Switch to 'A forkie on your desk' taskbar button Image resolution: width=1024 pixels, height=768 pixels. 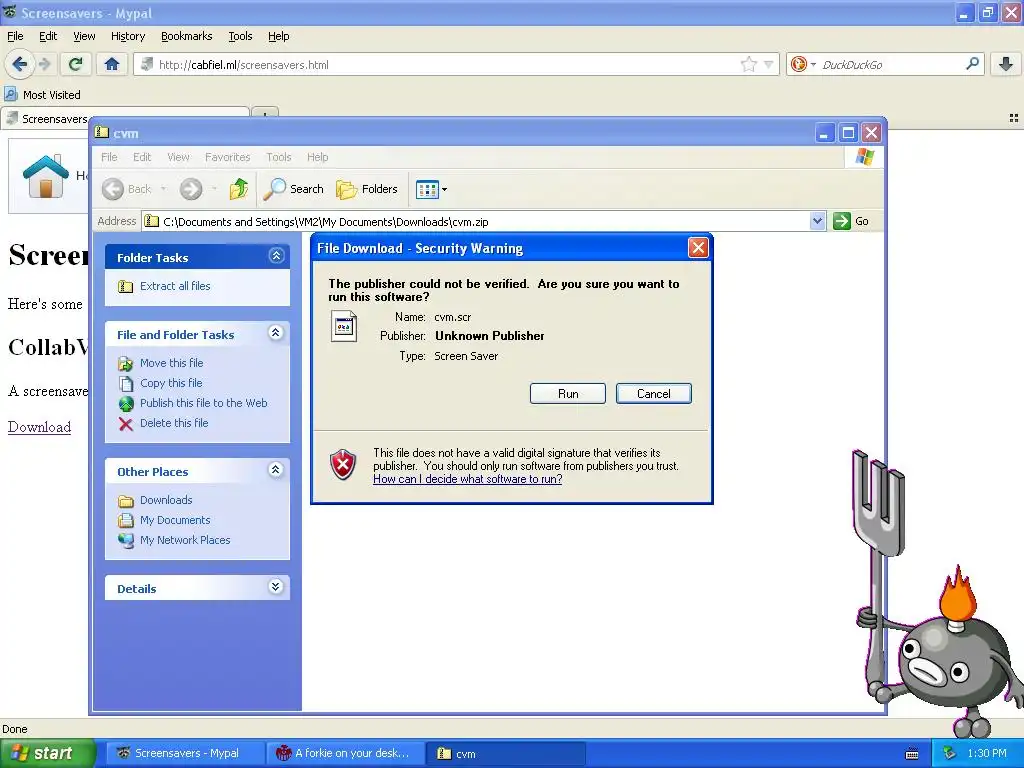346,754
